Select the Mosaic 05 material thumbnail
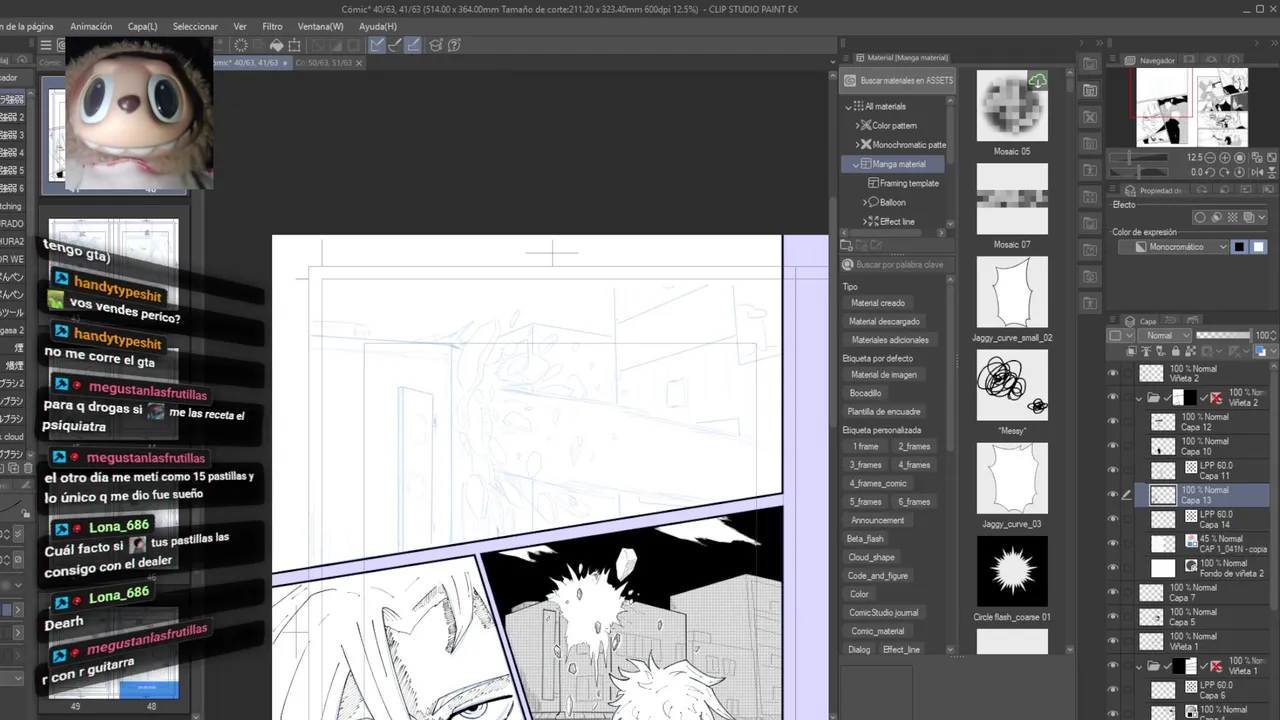Viewport: 1280px width, 720px height. point(1012,106)
